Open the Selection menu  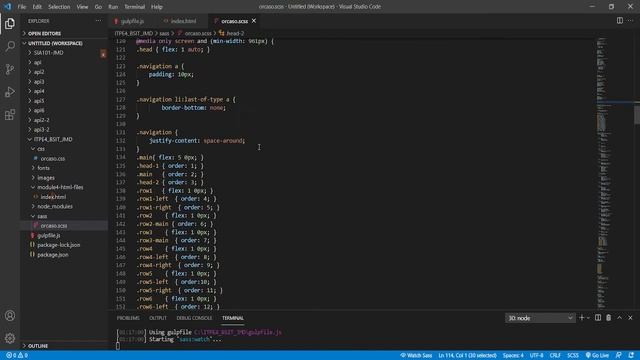(x=59, y=7)
